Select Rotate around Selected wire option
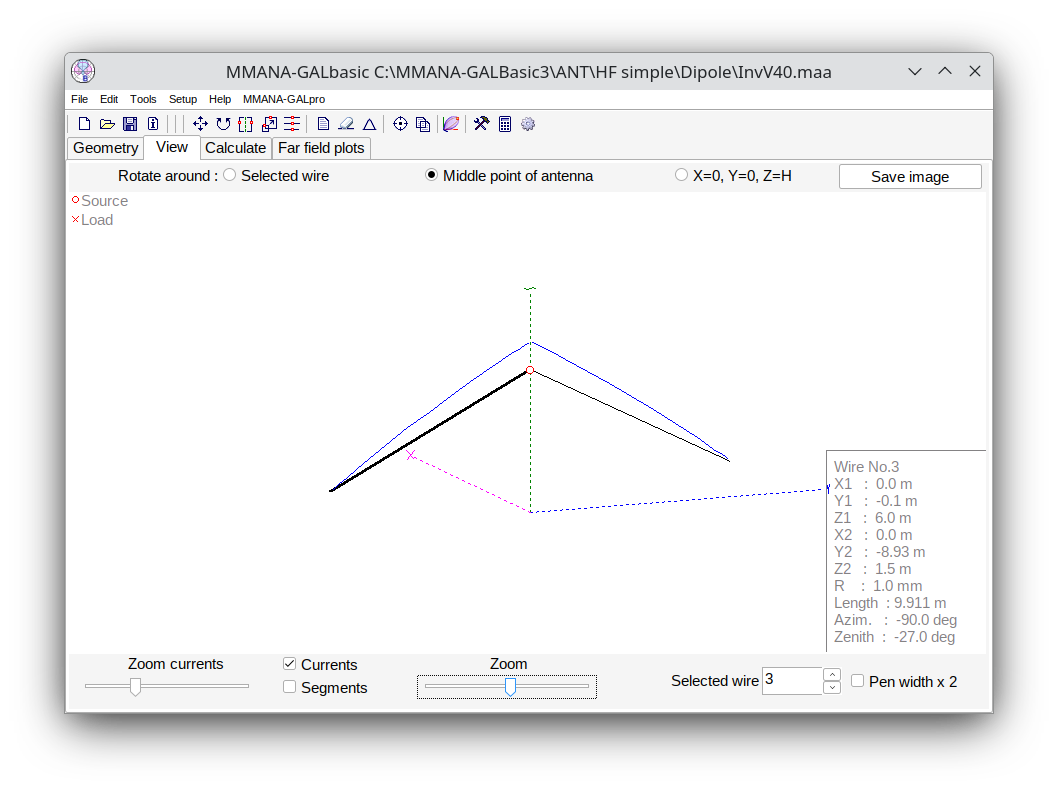Image resolution: width=1058 pixels, height=790 pixels. pos(230,175)
